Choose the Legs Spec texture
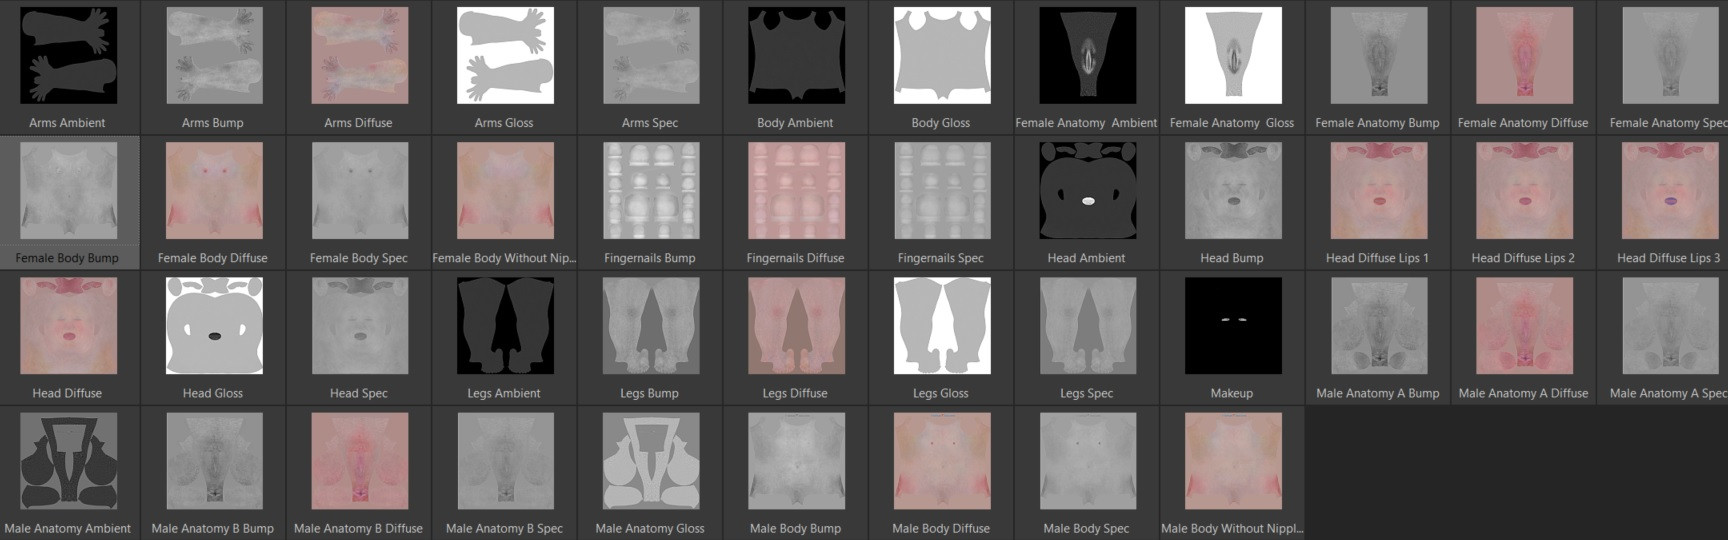This screenshot has height=540, width=1728. point(1088,326)
